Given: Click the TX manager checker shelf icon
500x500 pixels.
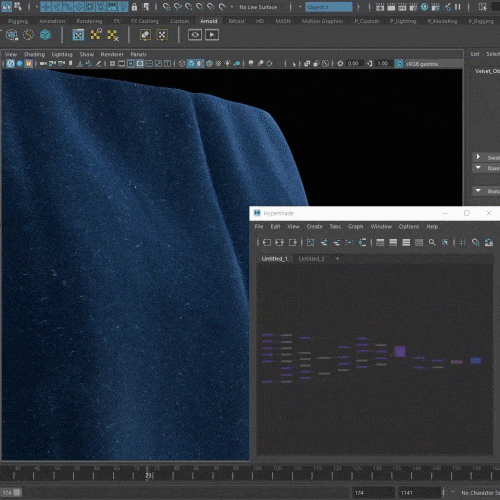Looking at the screenshot, I should click(x=78, y=35).
